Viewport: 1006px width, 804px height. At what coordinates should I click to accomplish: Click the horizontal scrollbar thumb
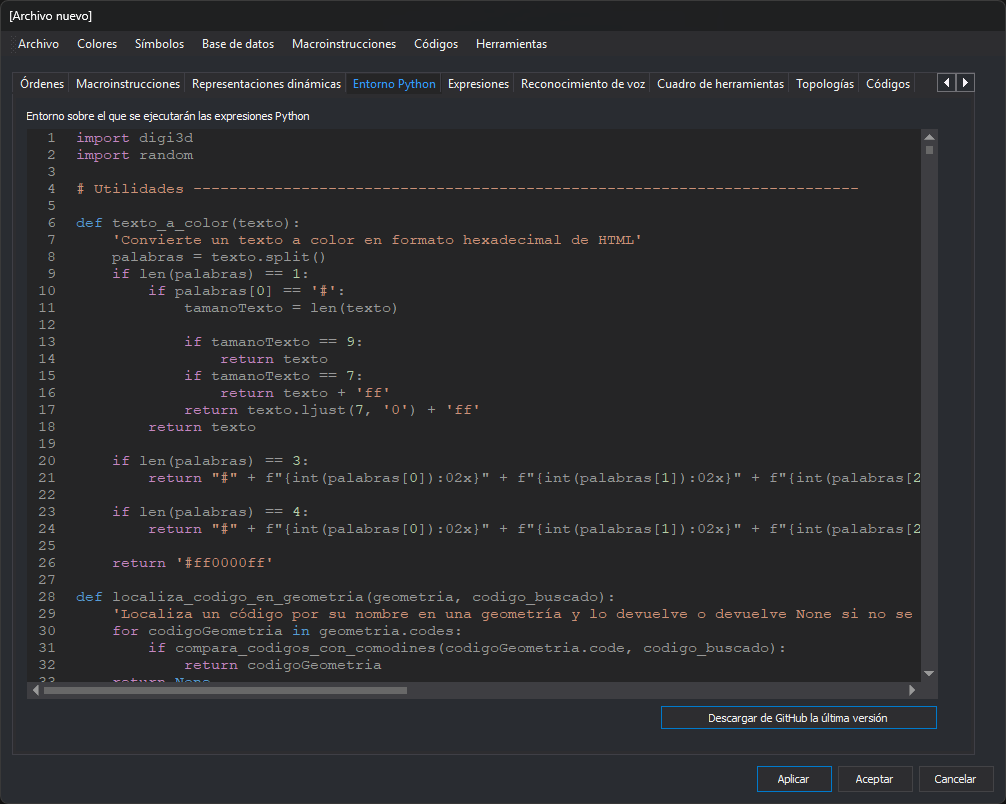pos(225,690)
